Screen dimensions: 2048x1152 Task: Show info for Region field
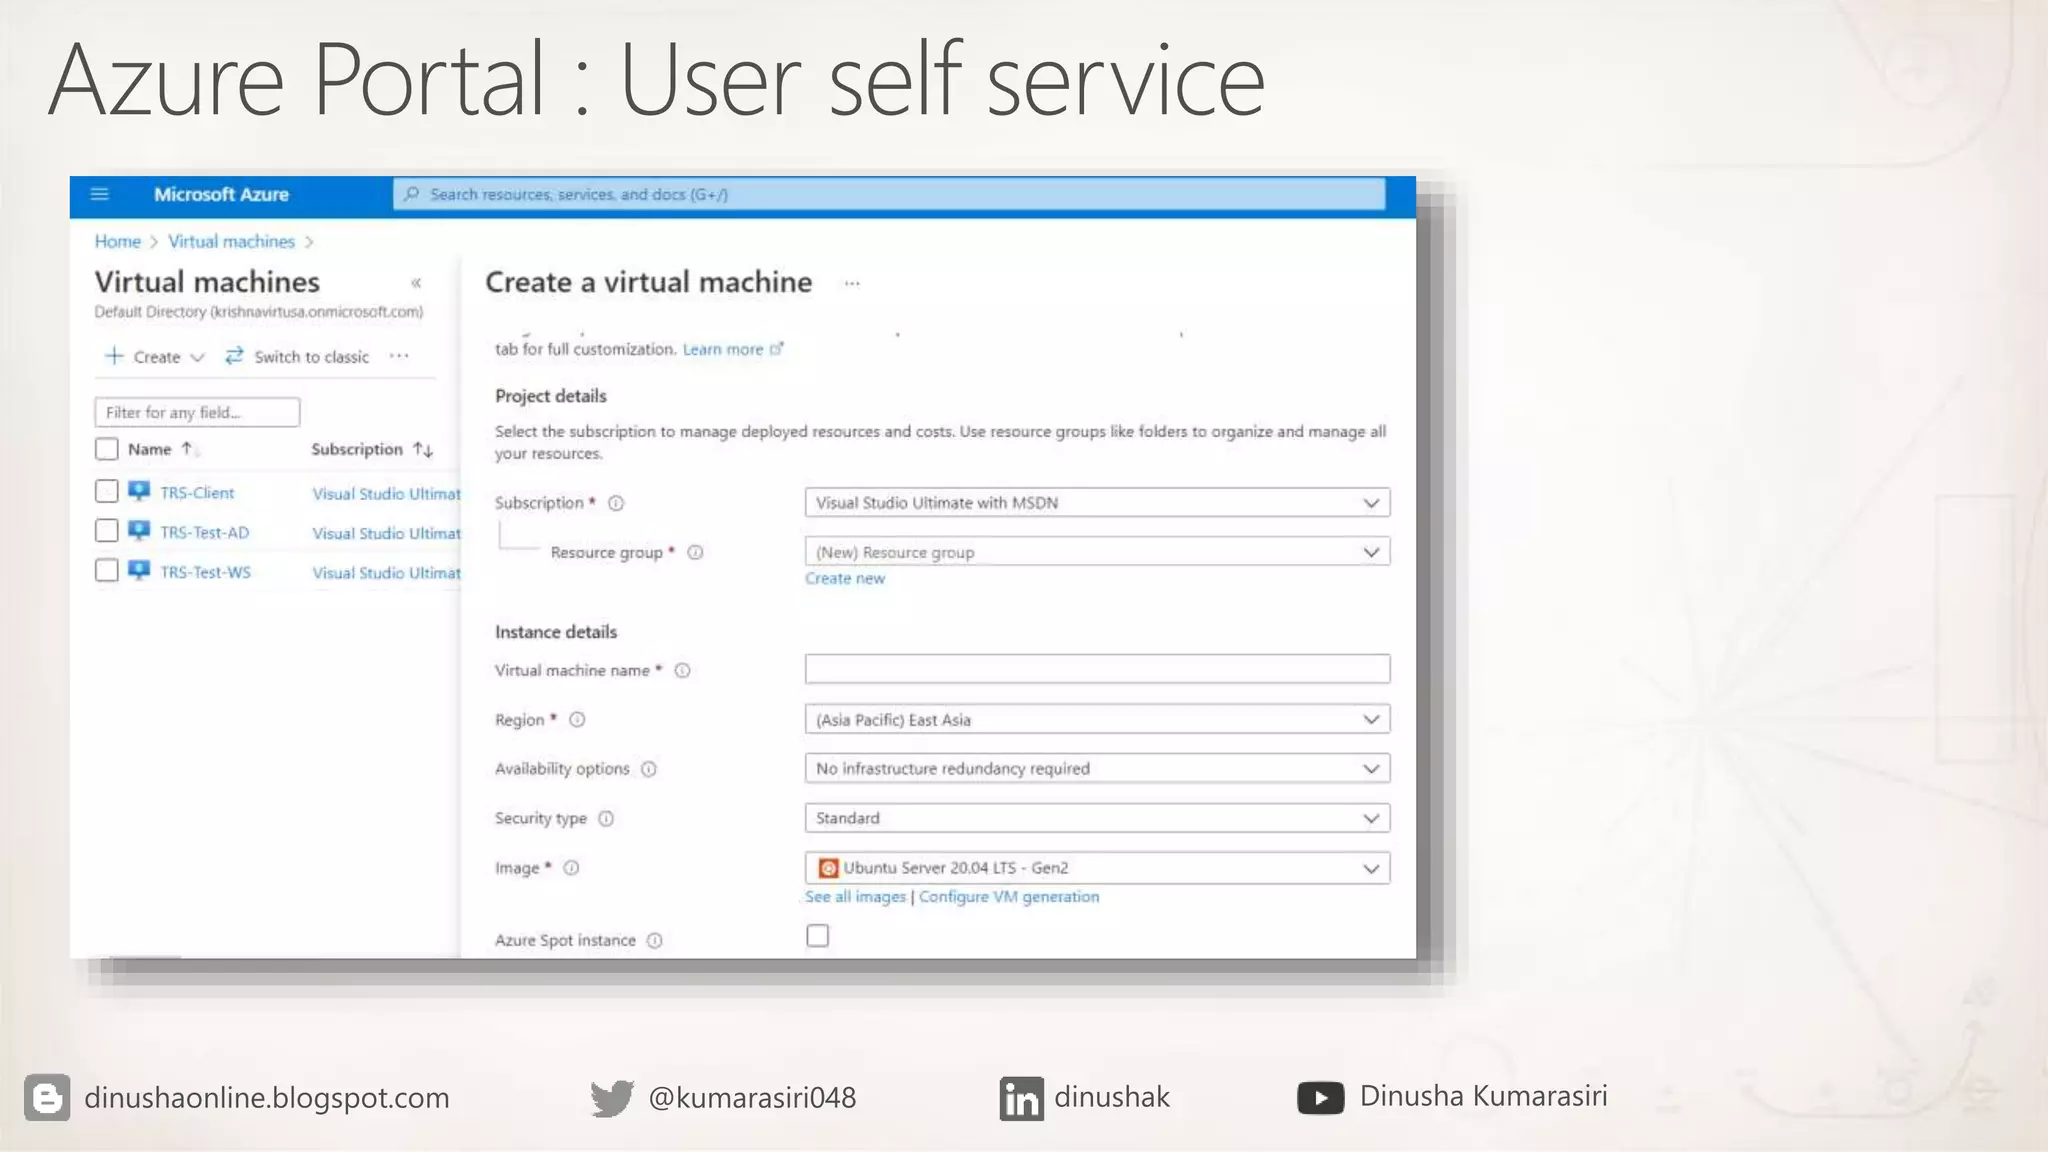click(577, 719)
